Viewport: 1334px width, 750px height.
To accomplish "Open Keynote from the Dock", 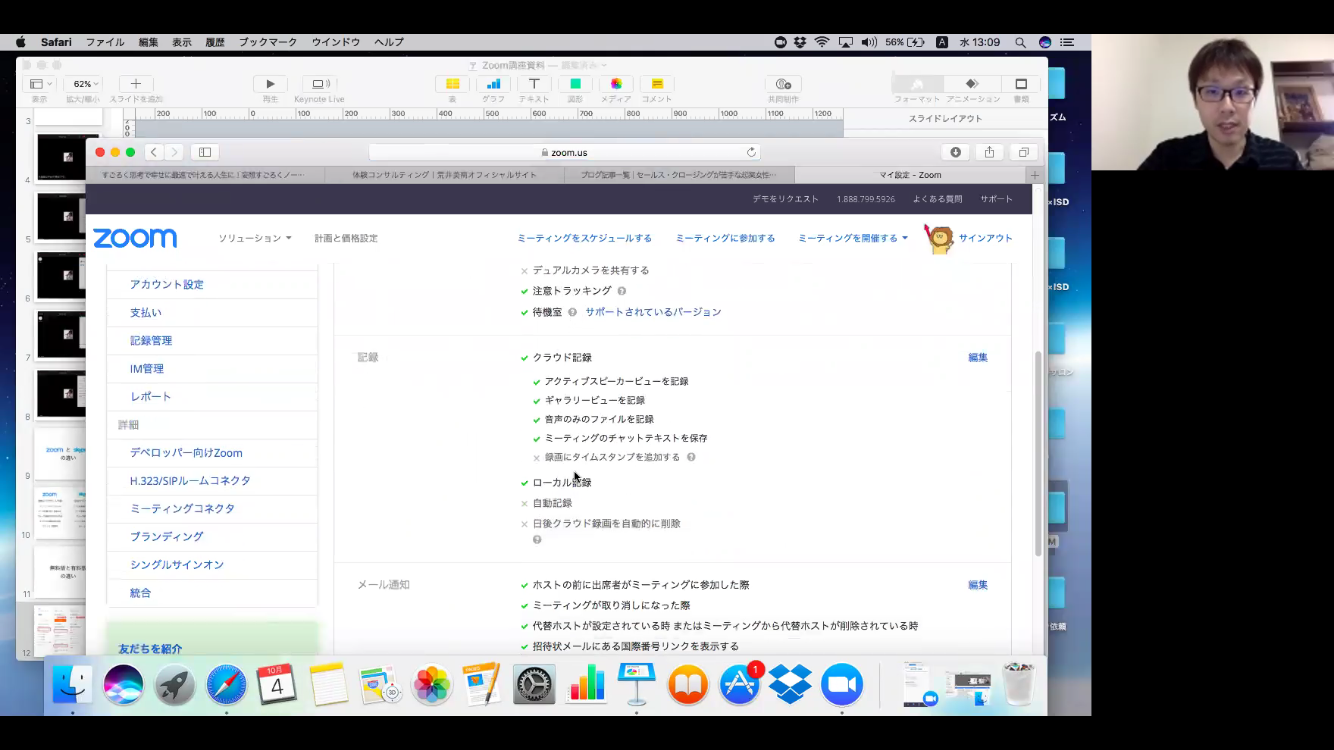I will [636, 685].
